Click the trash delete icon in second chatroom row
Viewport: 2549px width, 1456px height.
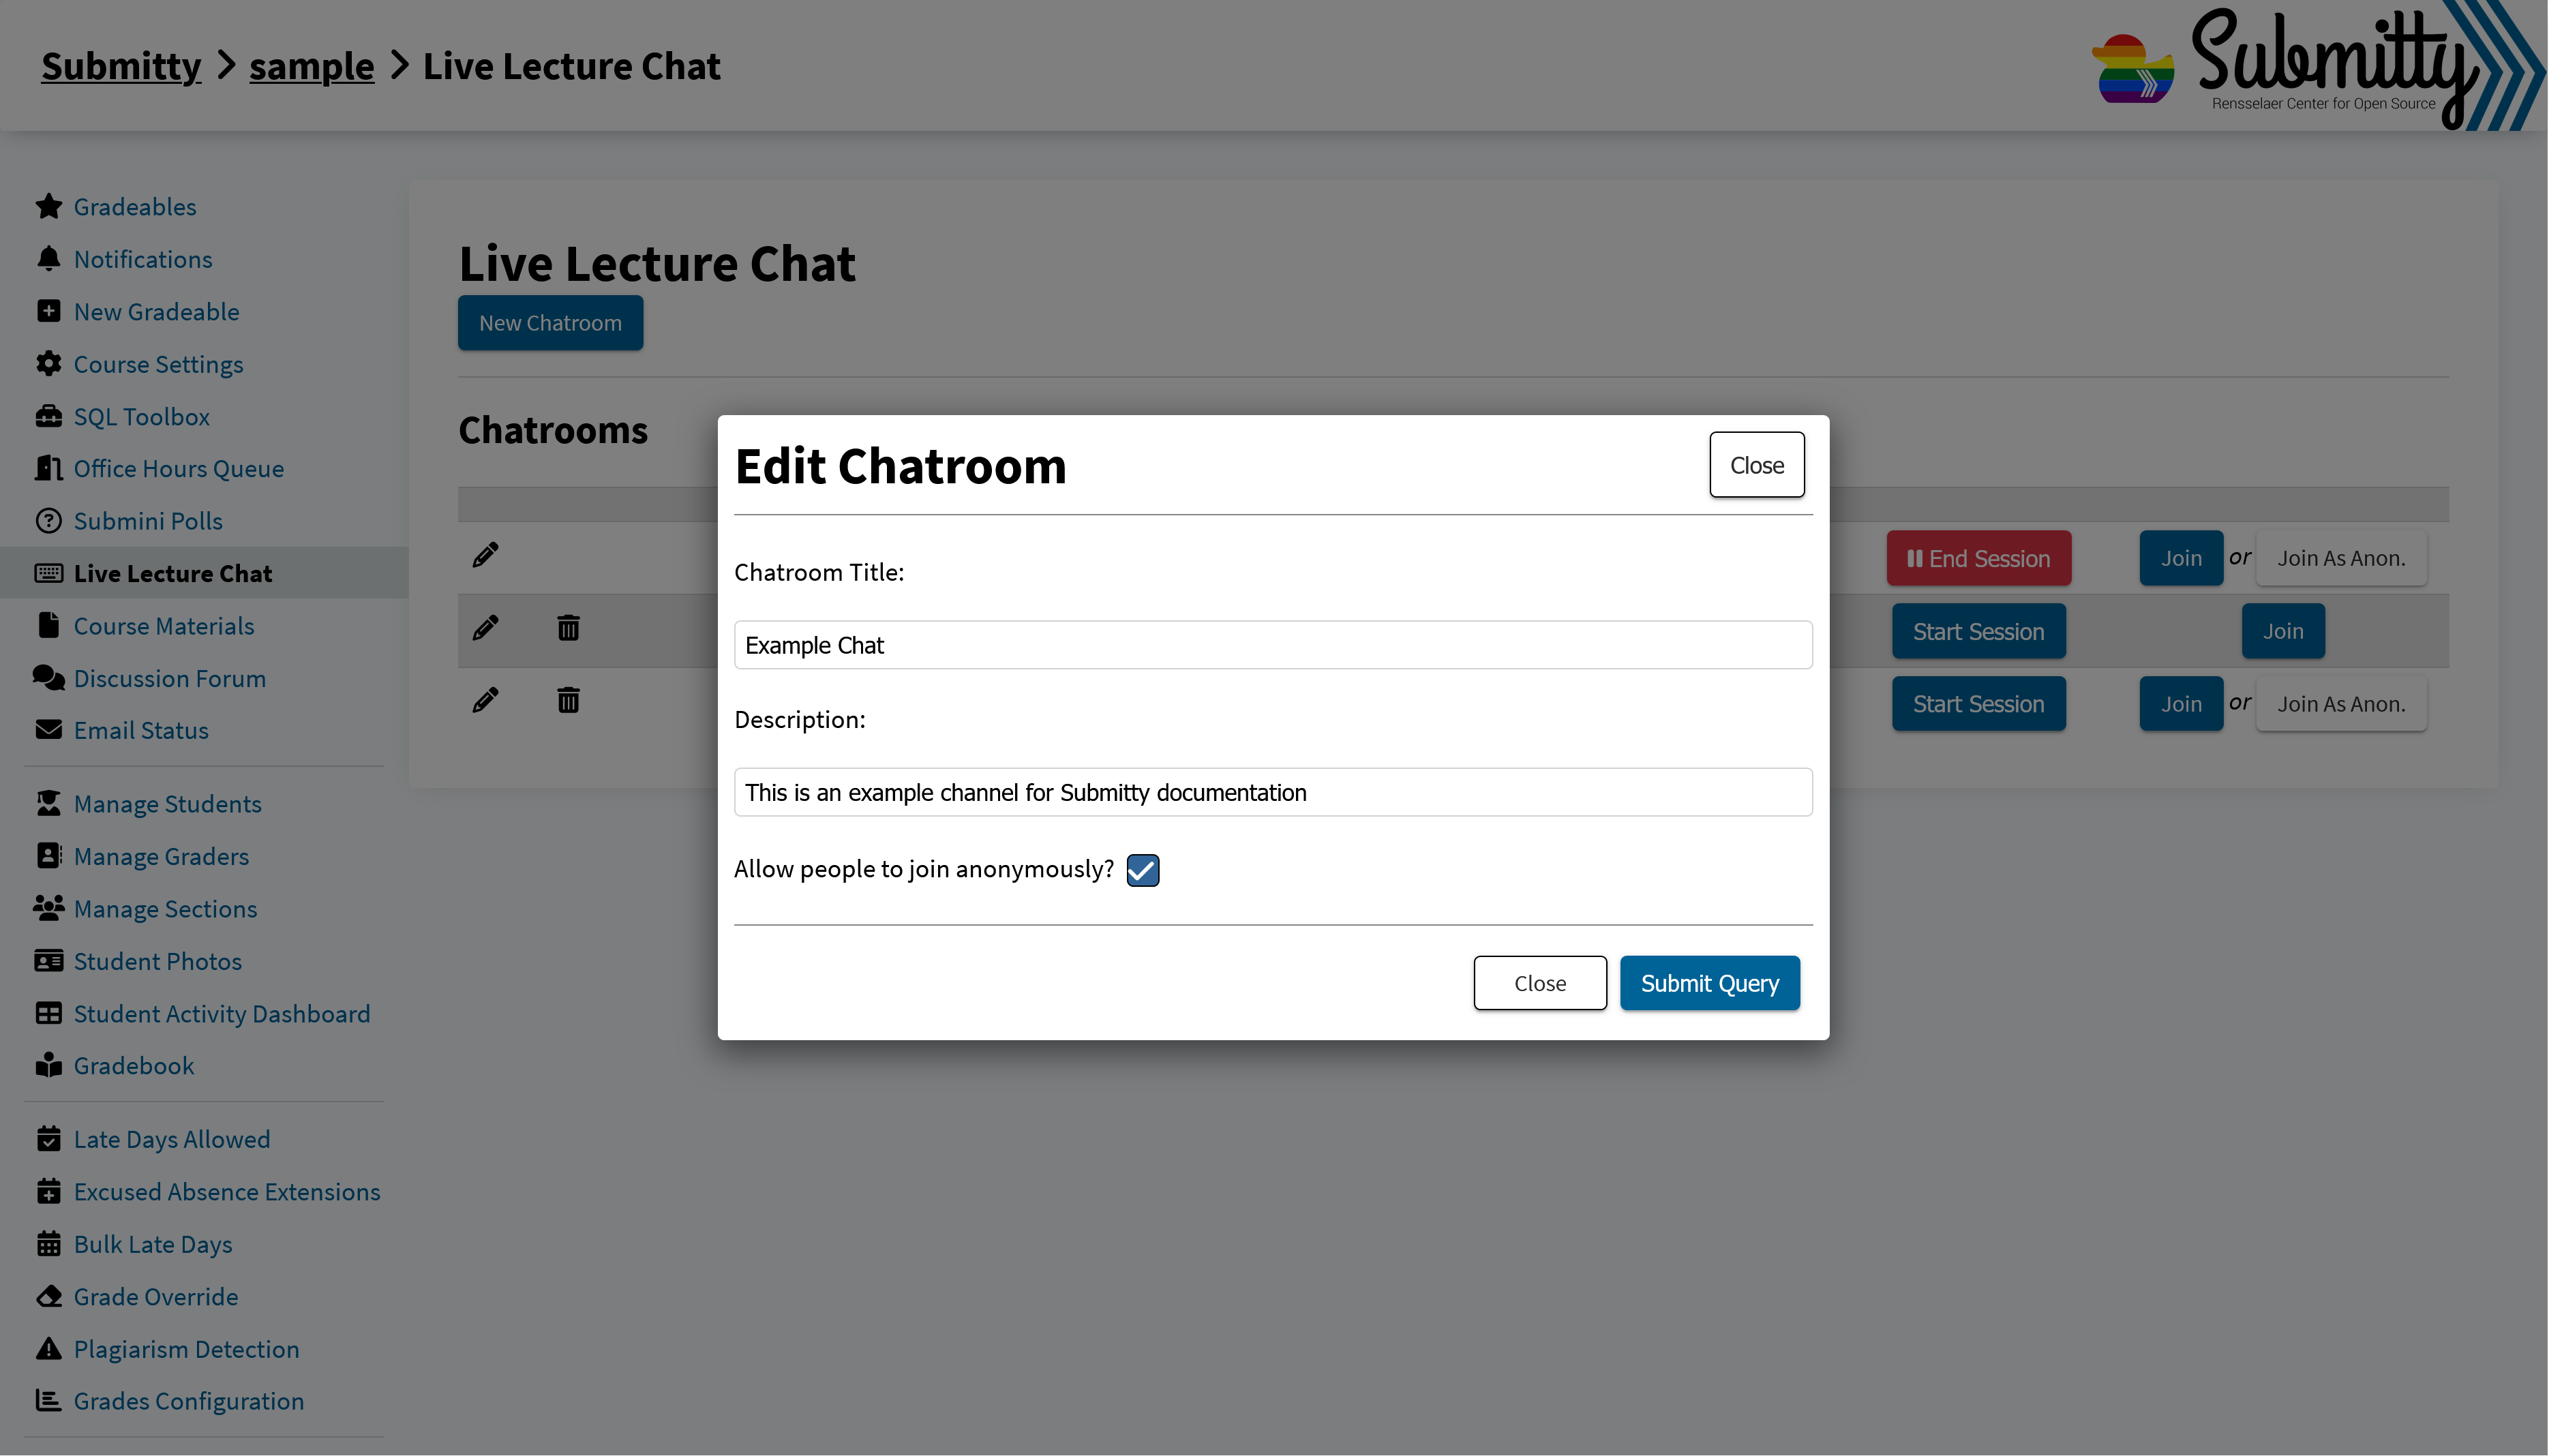(568, 628)
